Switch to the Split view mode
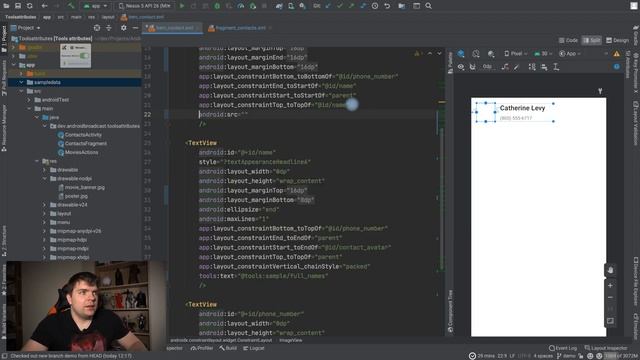The width and height of the screenshot is (640, 360). tap(591, 40)
